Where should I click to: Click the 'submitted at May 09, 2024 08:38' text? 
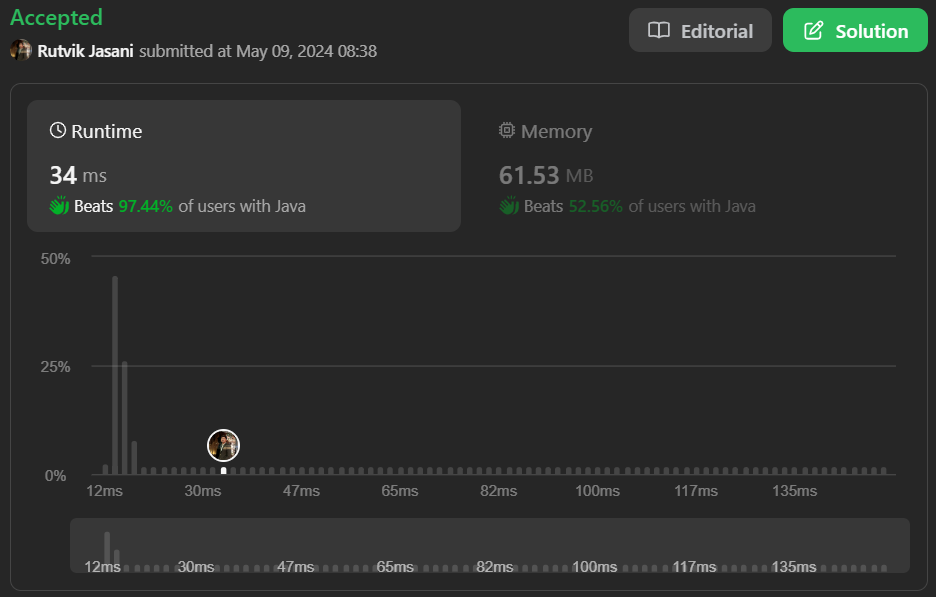[x=258, y=51]
